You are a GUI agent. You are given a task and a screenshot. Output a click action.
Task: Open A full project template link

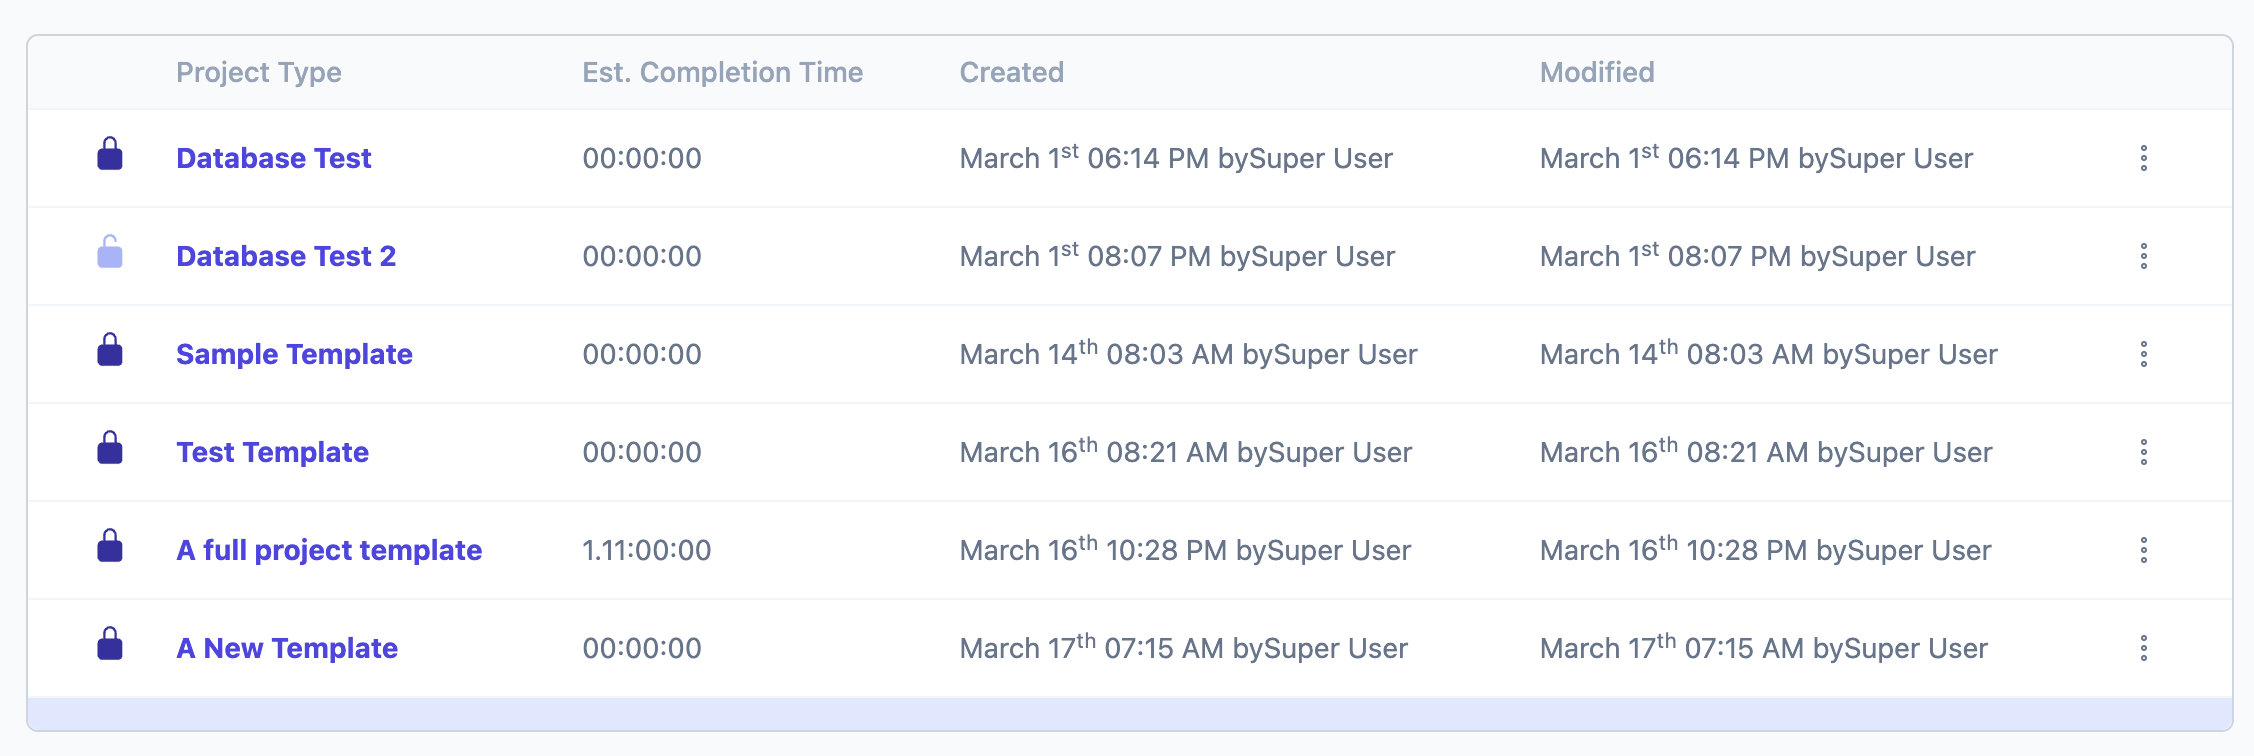pos(329,550)
